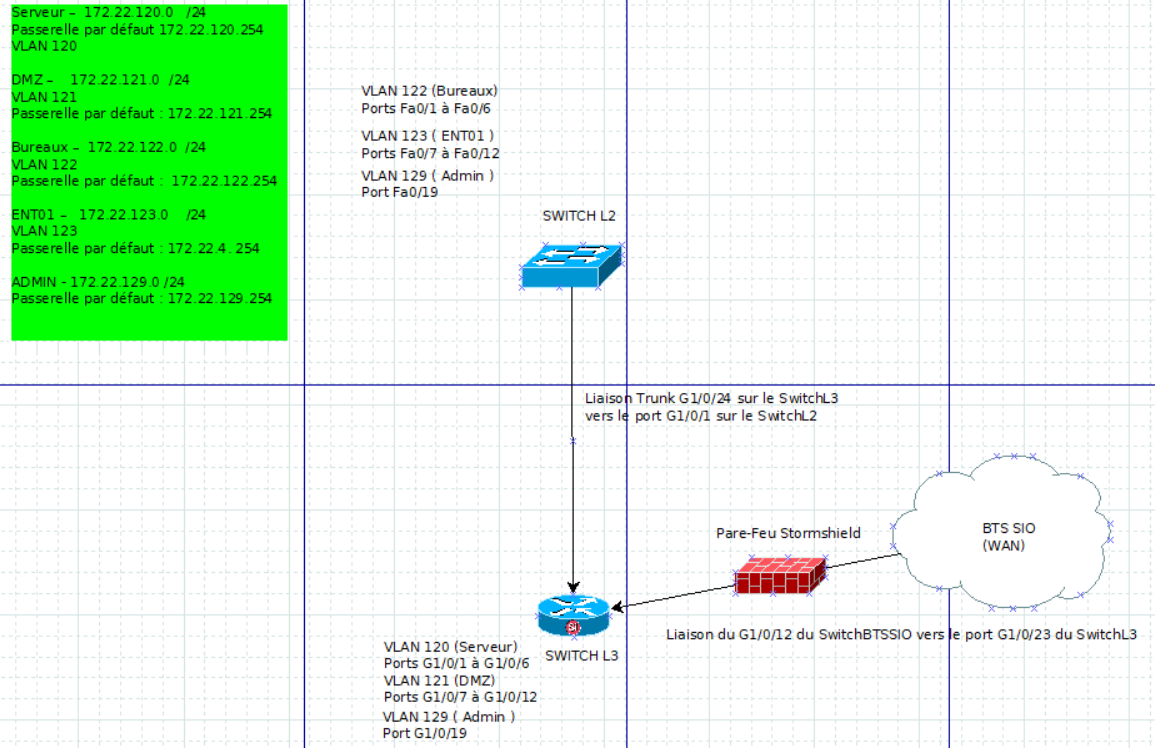Image resolution: width=1155 pixels, height=748 pixels.
Task: Click the "Port Fa0/19" text near Switch L2
Action: (400, 192)
